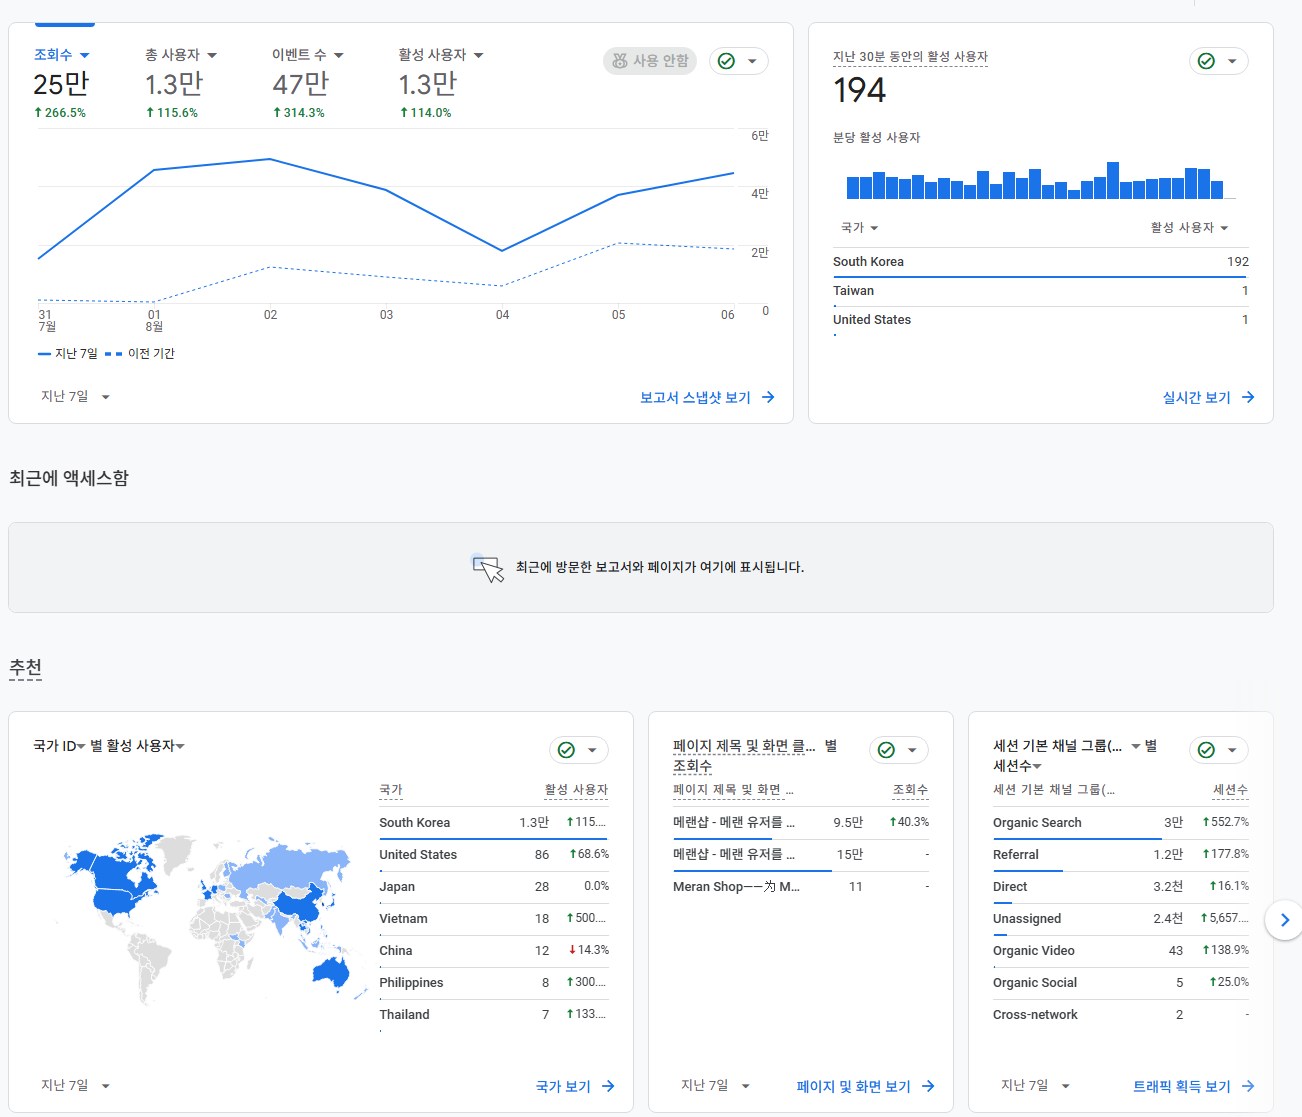Click the realtime card green check icon
The image size is (1302, 1117).
tap(1207, 61)
